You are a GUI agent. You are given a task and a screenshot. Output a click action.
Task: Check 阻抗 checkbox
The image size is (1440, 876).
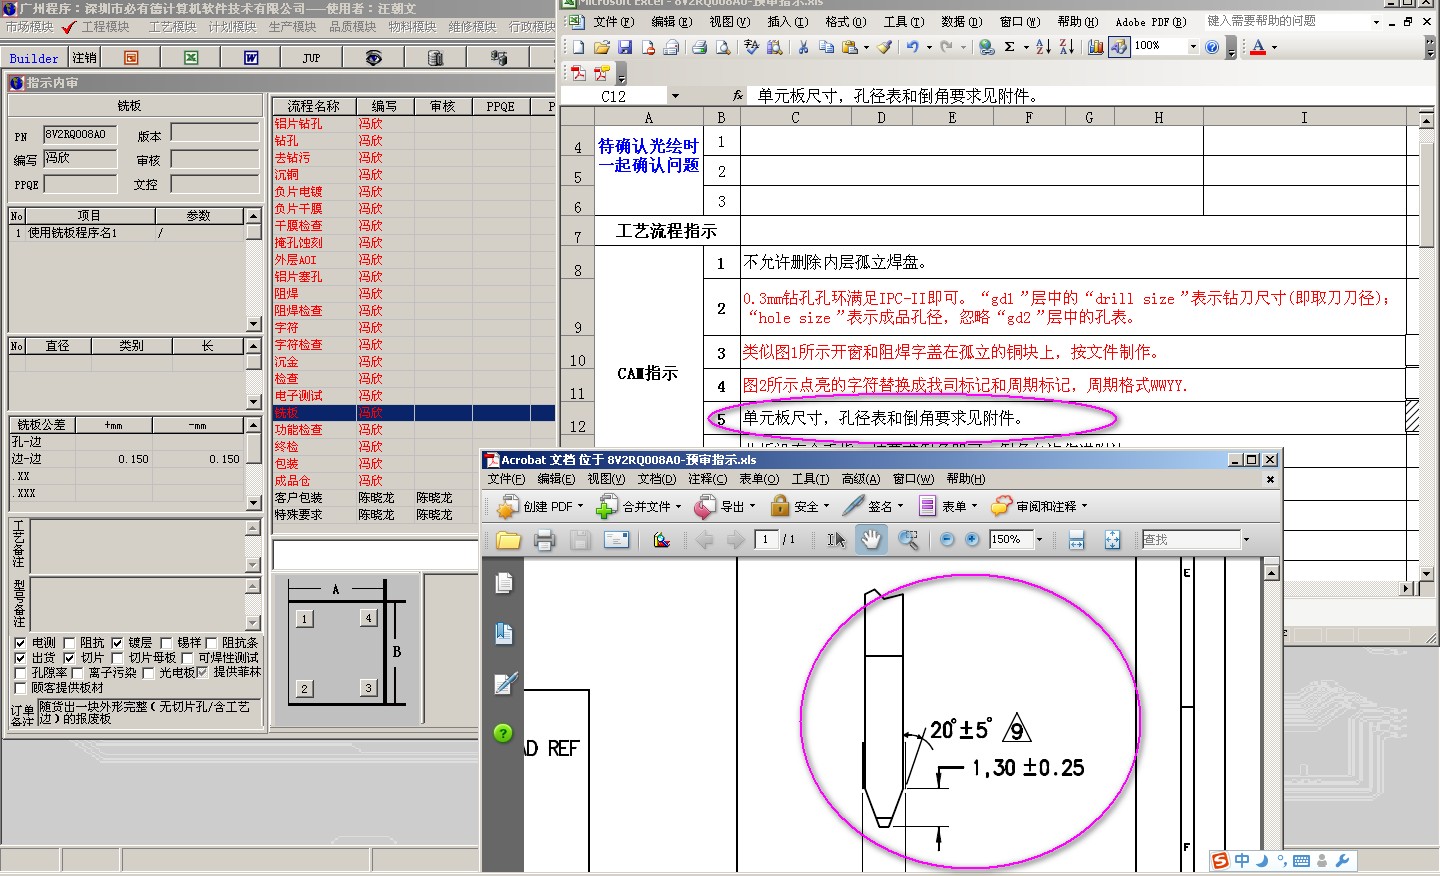(x=69, y=643)
